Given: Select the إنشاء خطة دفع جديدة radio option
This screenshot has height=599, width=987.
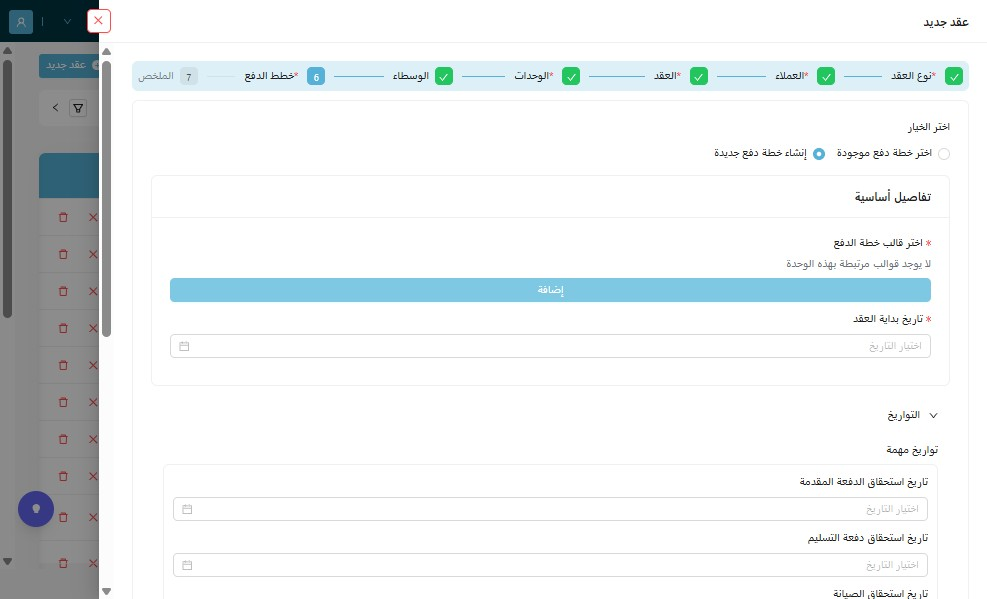Looking at the screenshot, I should pyautogui.click(x=819, y=154).
